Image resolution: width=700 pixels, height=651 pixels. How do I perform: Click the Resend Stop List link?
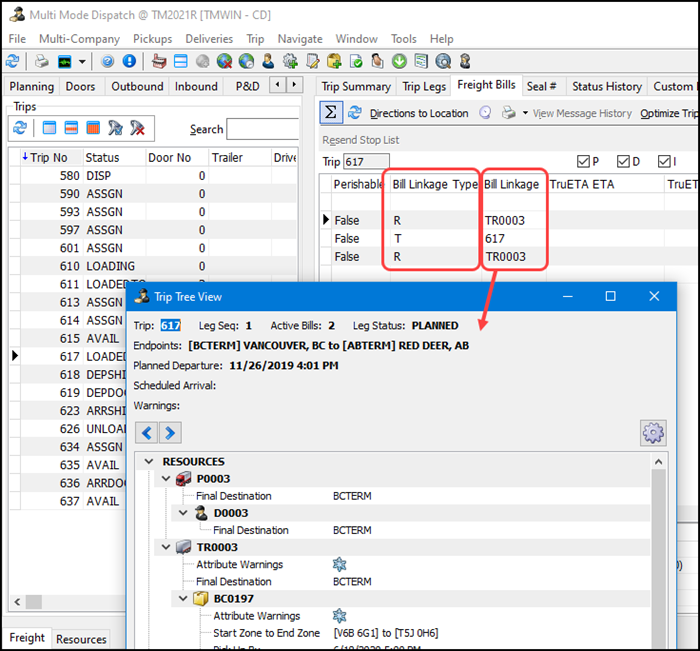click(360, 140)
